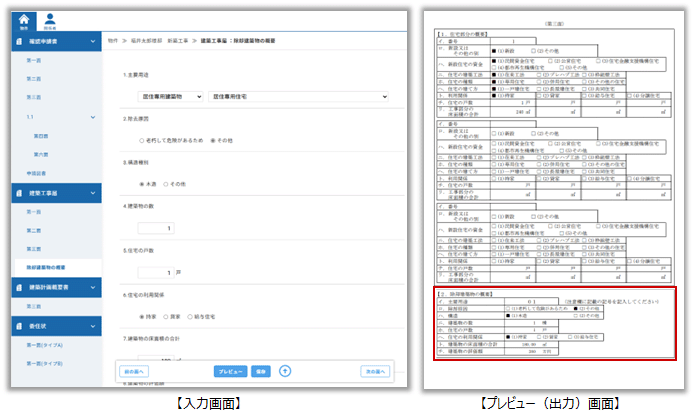Viewport: 694px width, 419px height.
Task: Click the 確認申請書 document icon
Action: pyautogui.click(x=19, y=41)
